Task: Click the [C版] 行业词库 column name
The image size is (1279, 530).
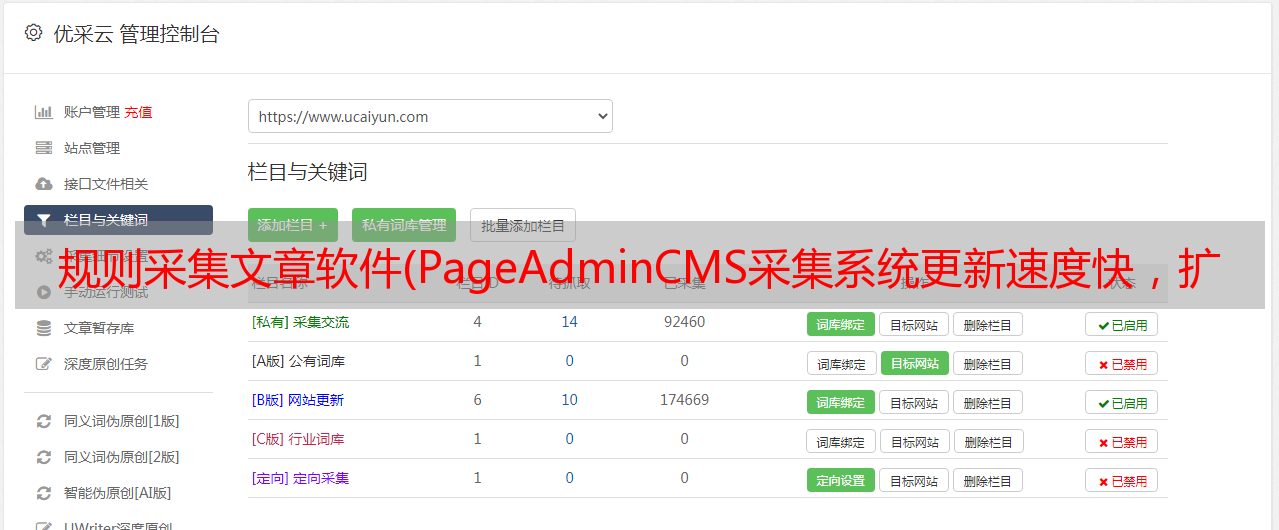Action: point(298,439)
